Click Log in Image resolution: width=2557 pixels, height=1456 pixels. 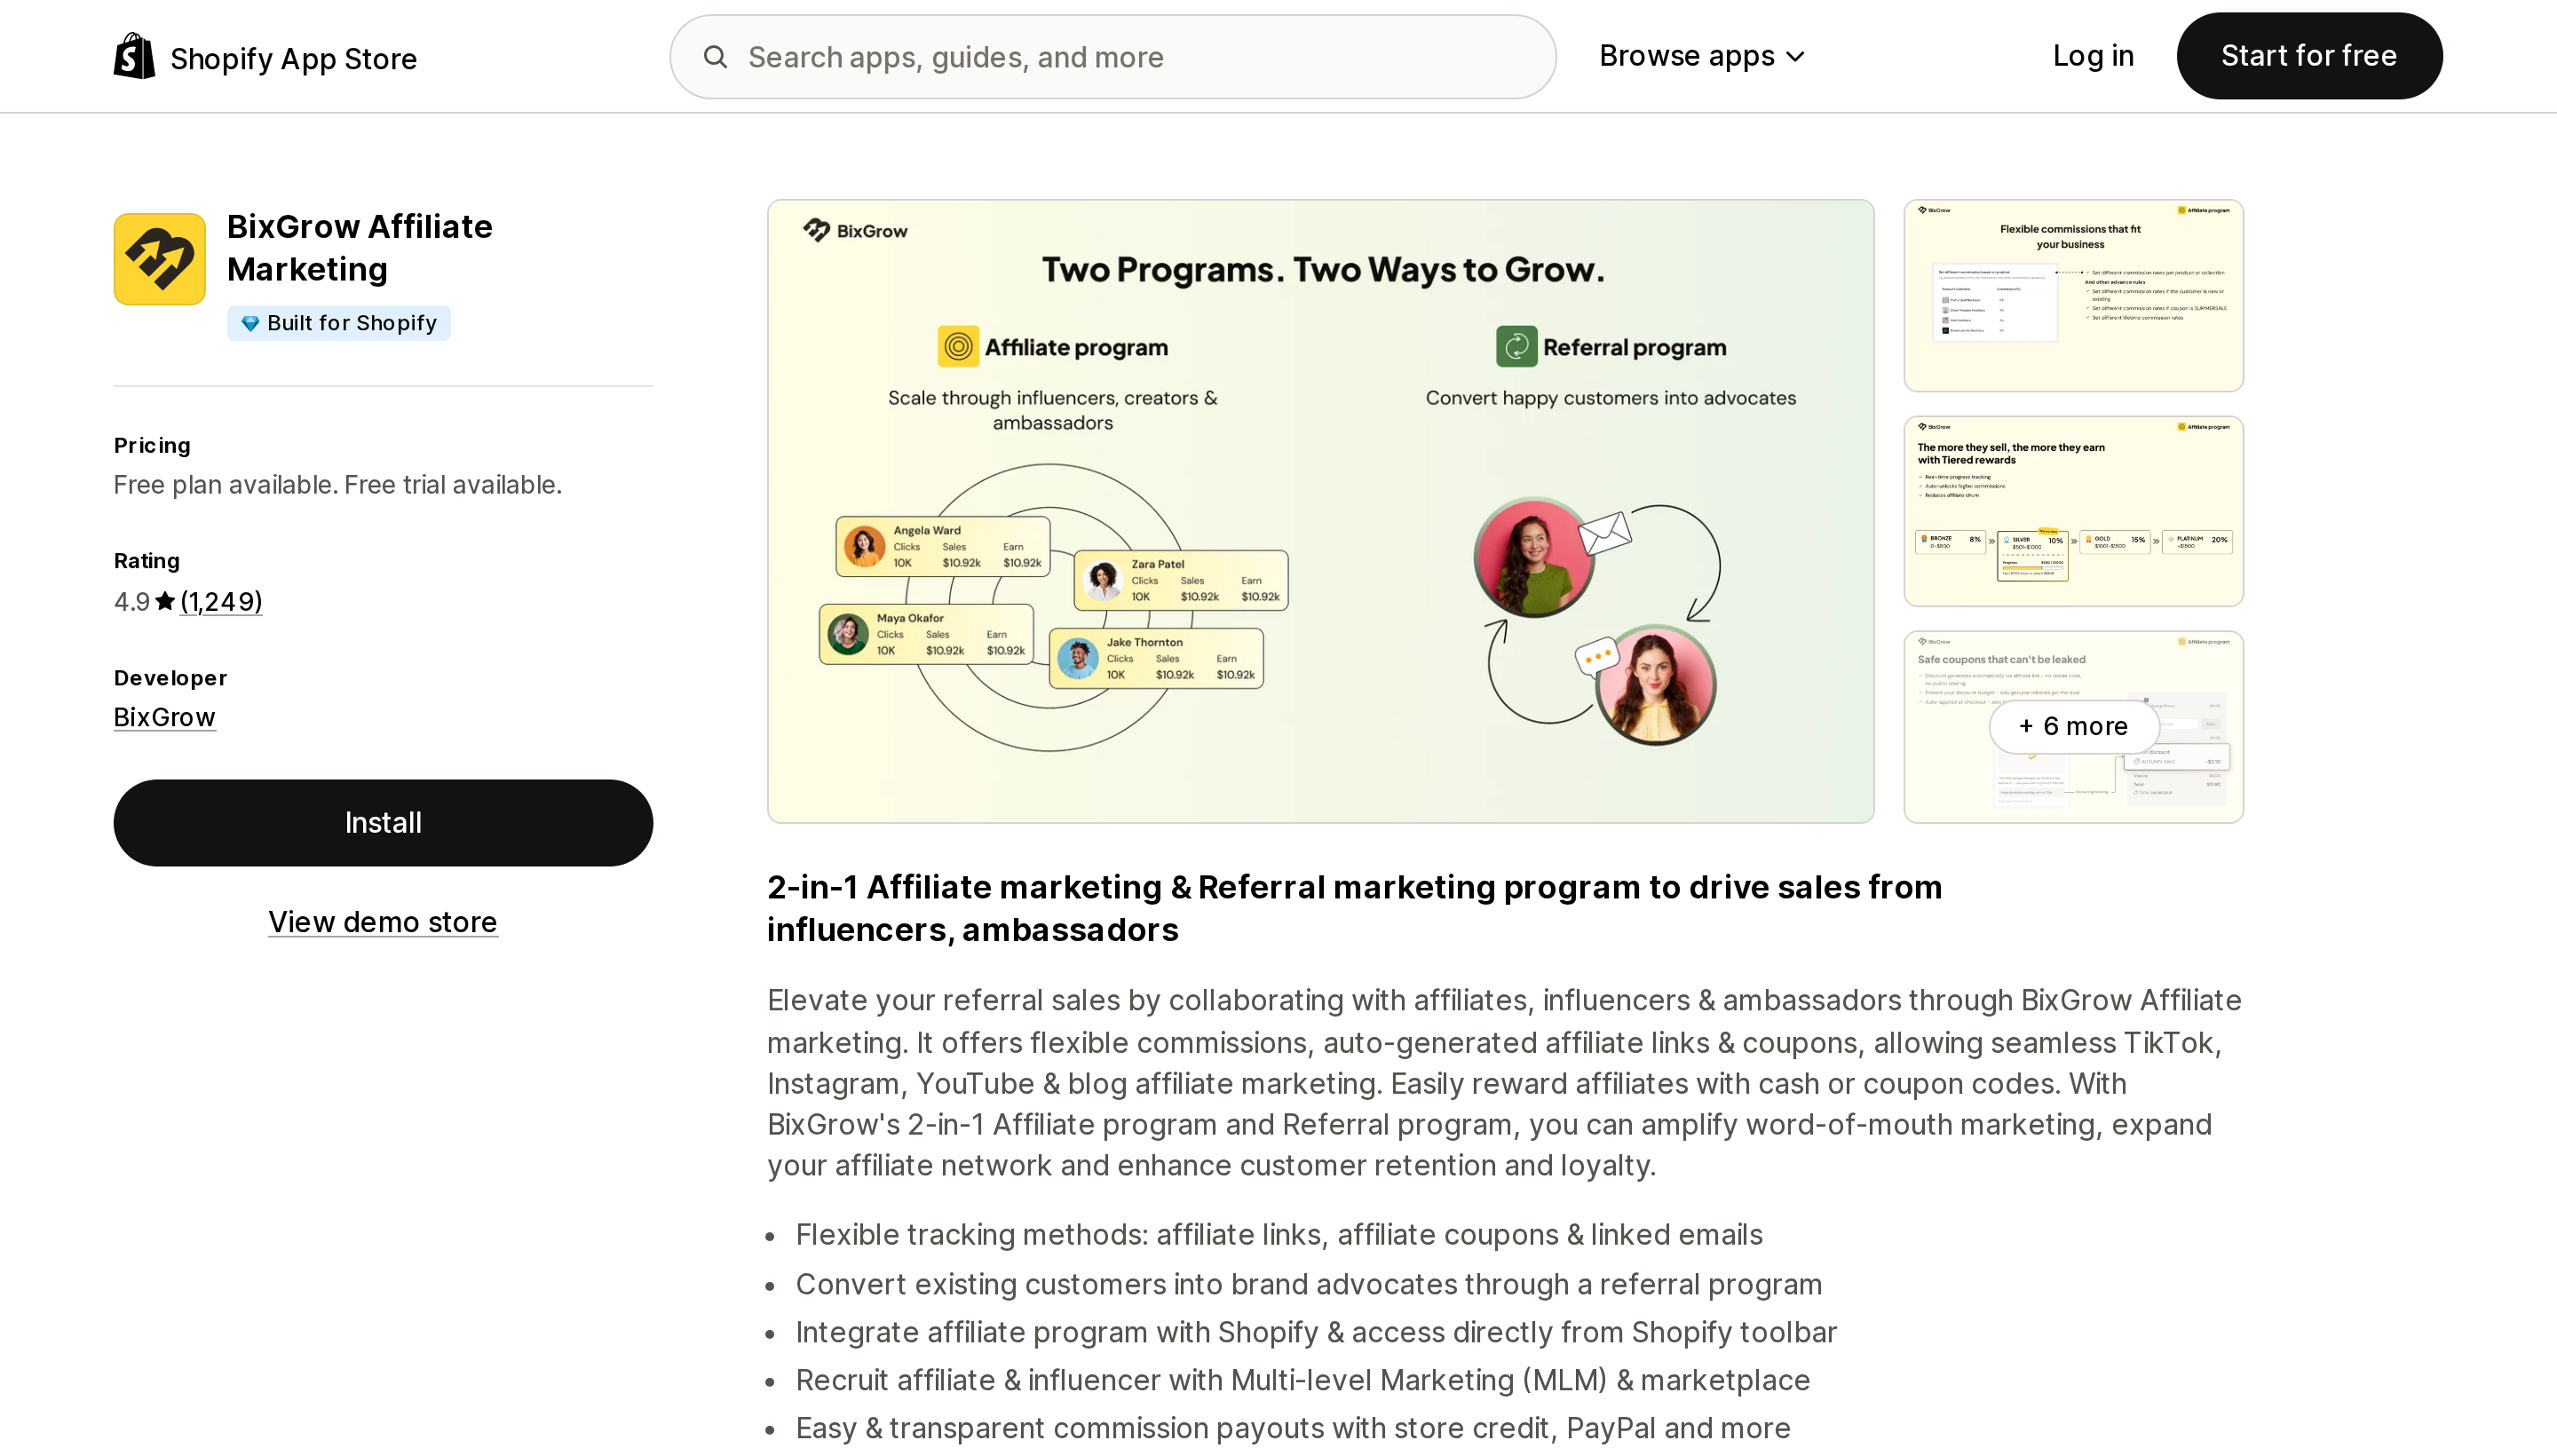[2093, 56]
